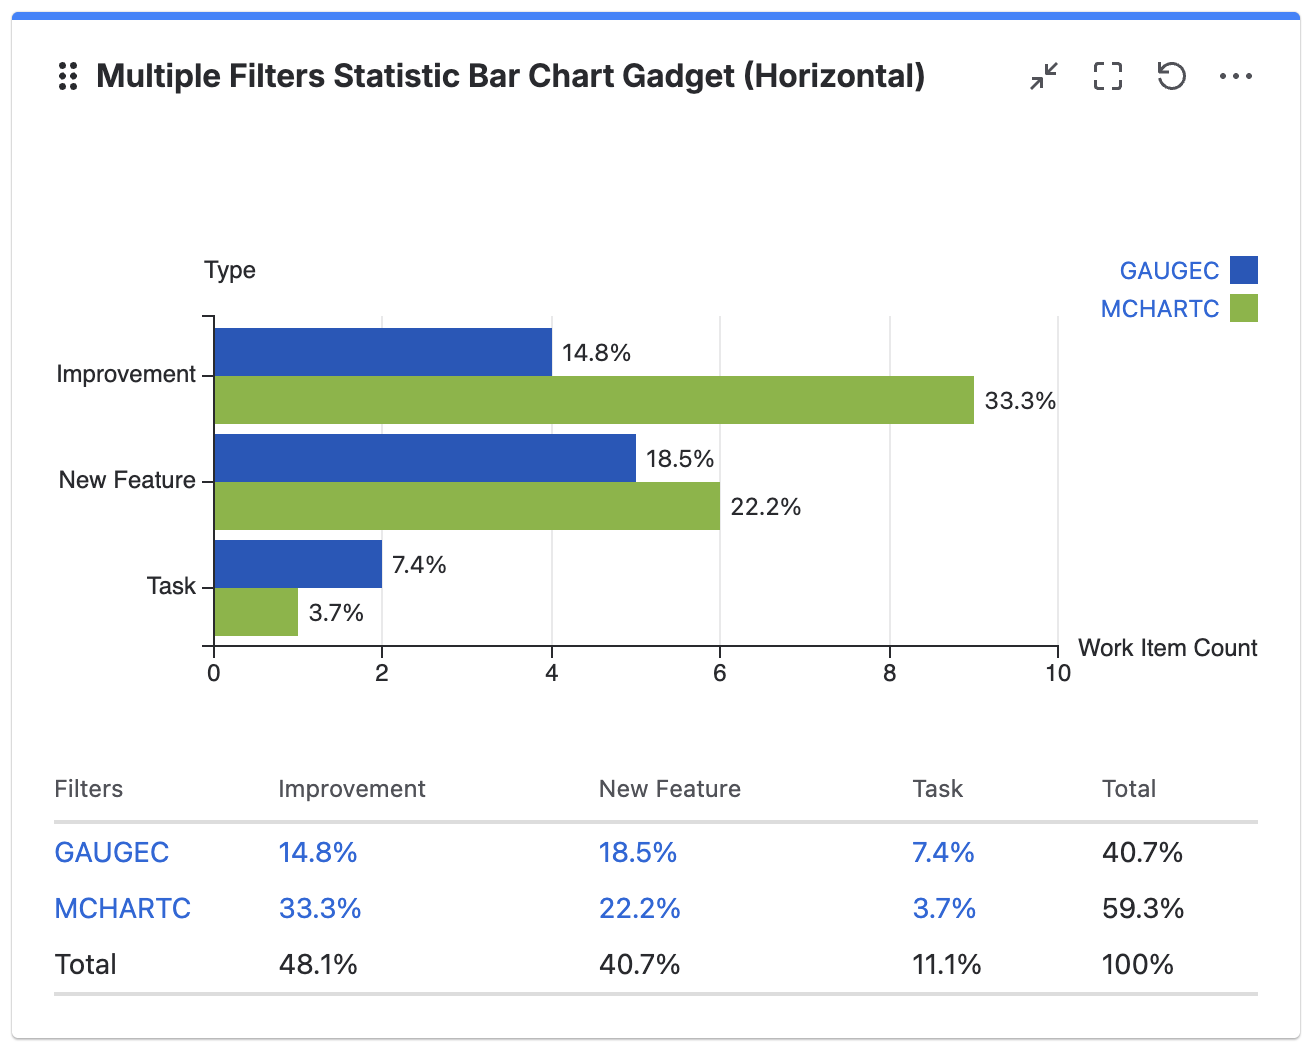
Task: Click the 7.4% Task value for GAUGEC
Action: [x=943, y=852]
